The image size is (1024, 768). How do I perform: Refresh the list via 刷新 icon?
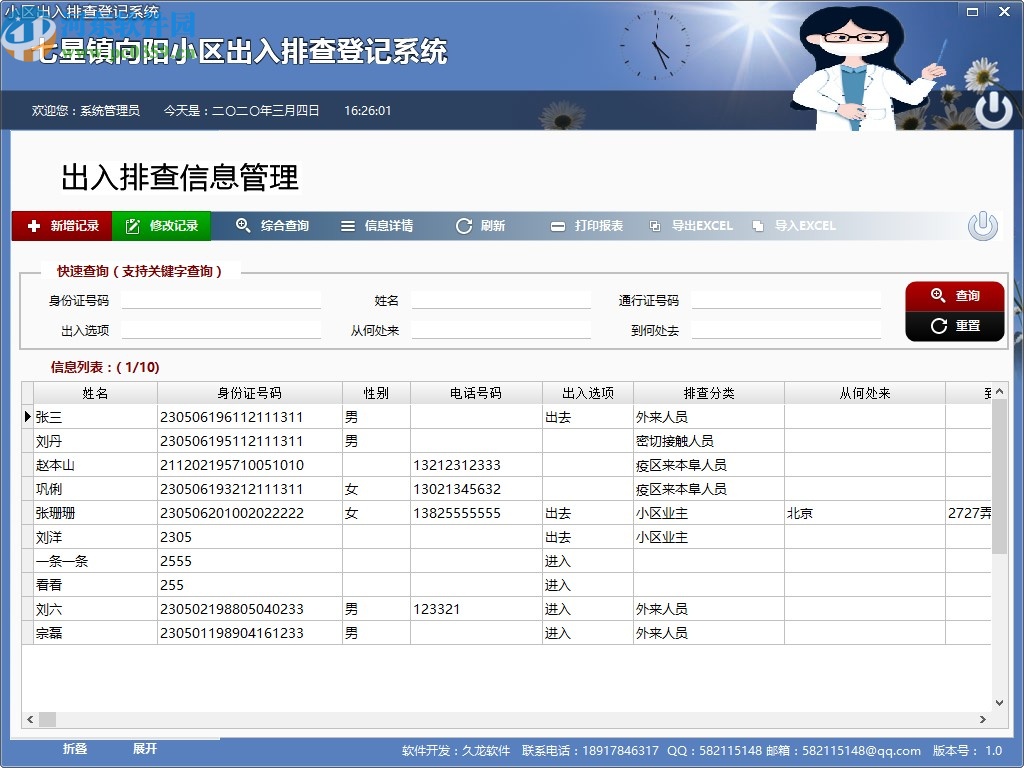point(481,225)
